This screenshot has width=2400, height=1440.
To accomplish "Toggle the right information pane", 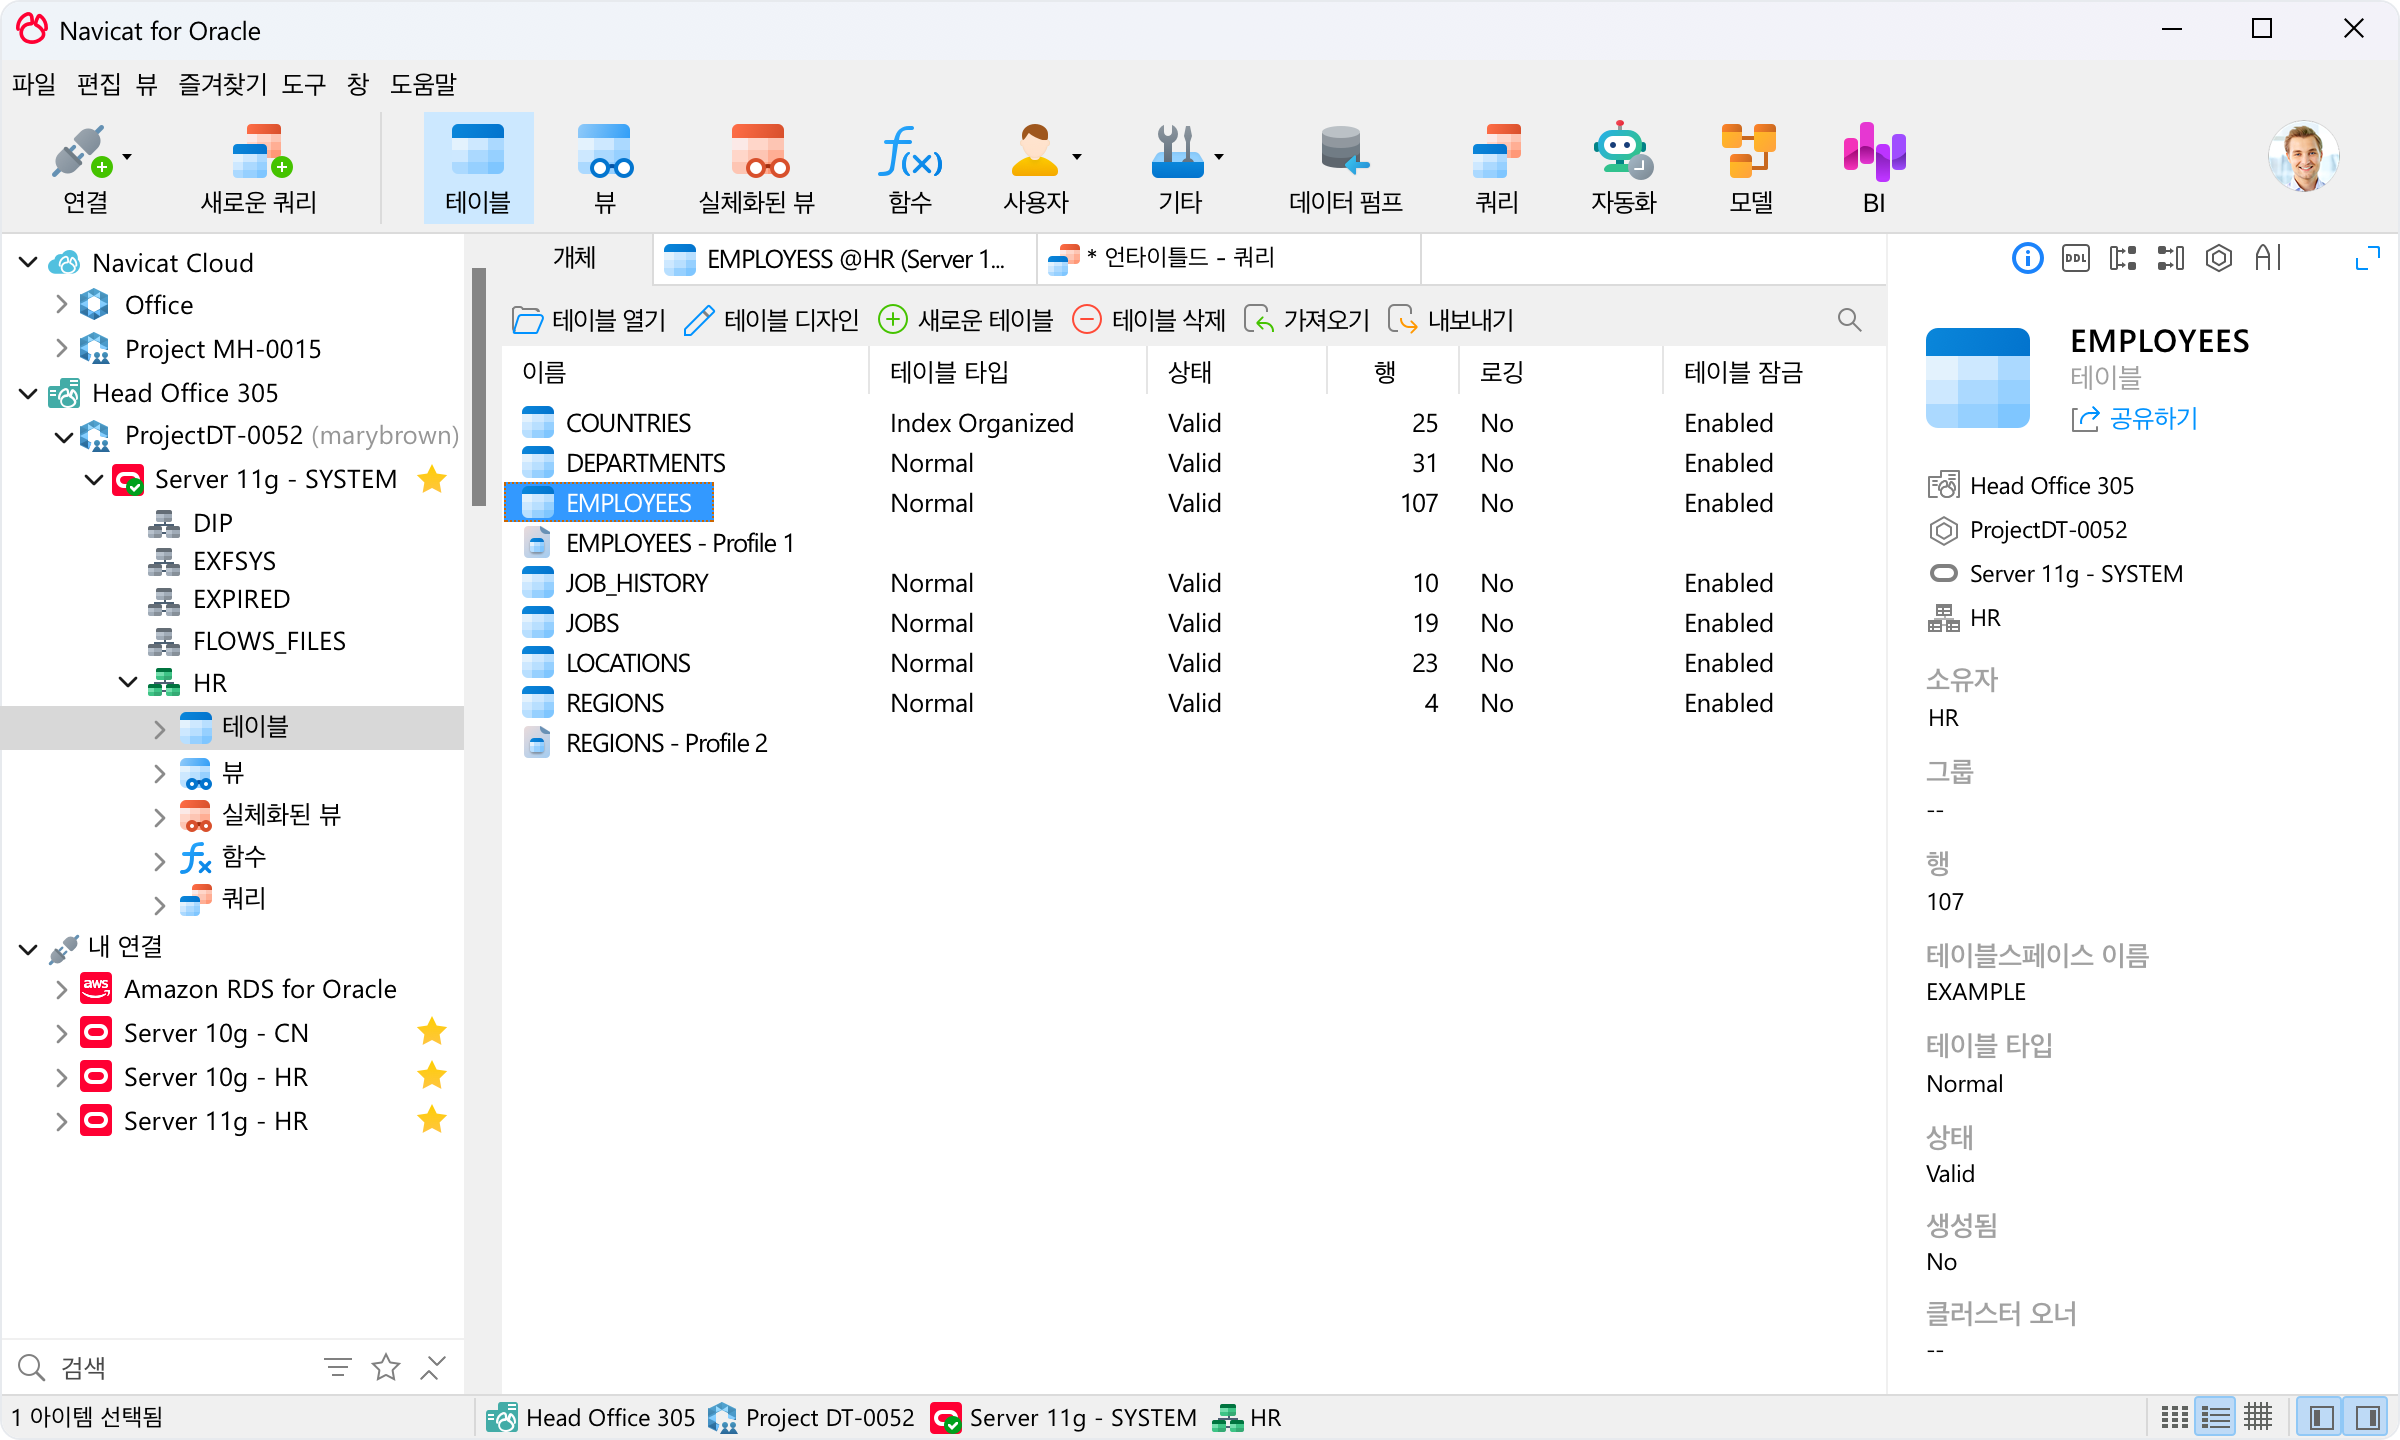I will click(x=2367, y=1417).
